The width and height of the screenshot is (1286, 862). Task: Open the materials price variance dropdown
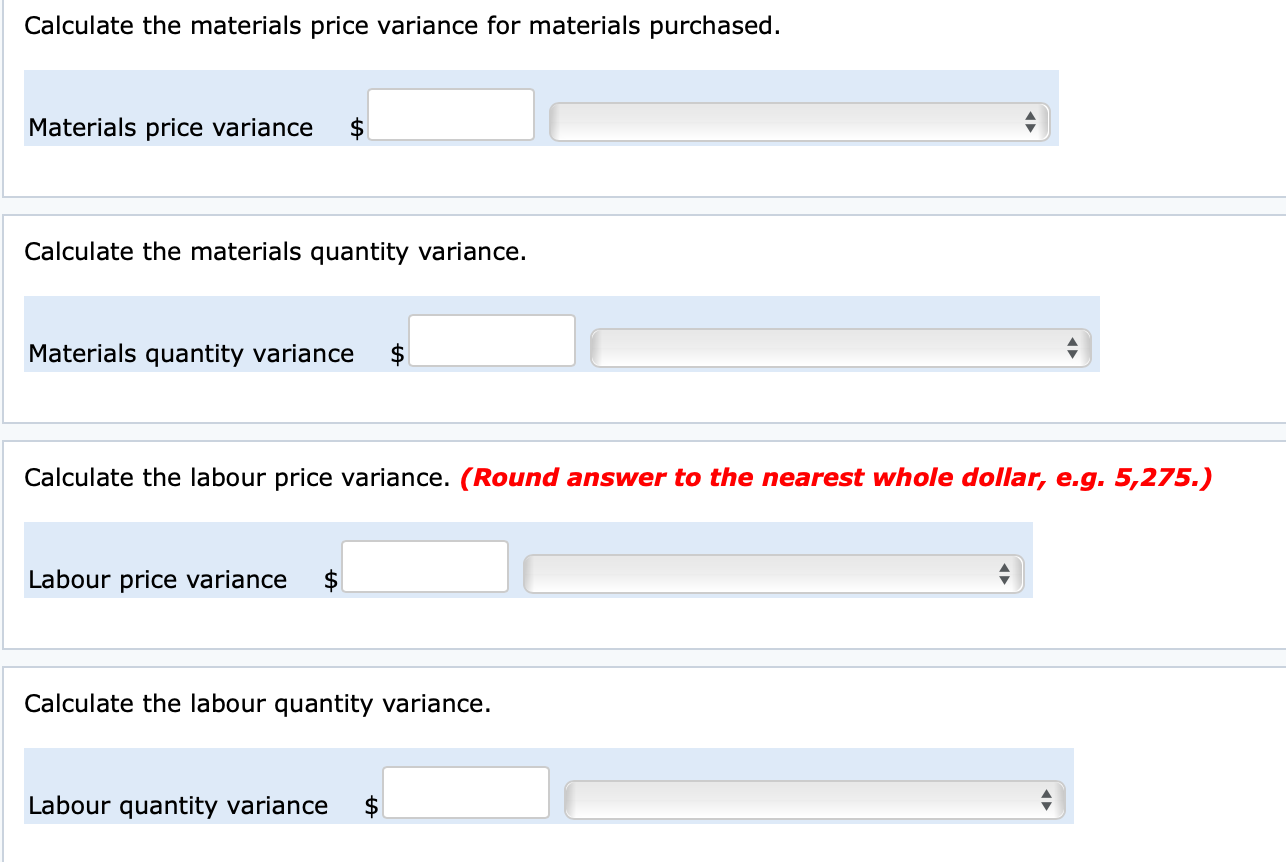tap(800, 121)
